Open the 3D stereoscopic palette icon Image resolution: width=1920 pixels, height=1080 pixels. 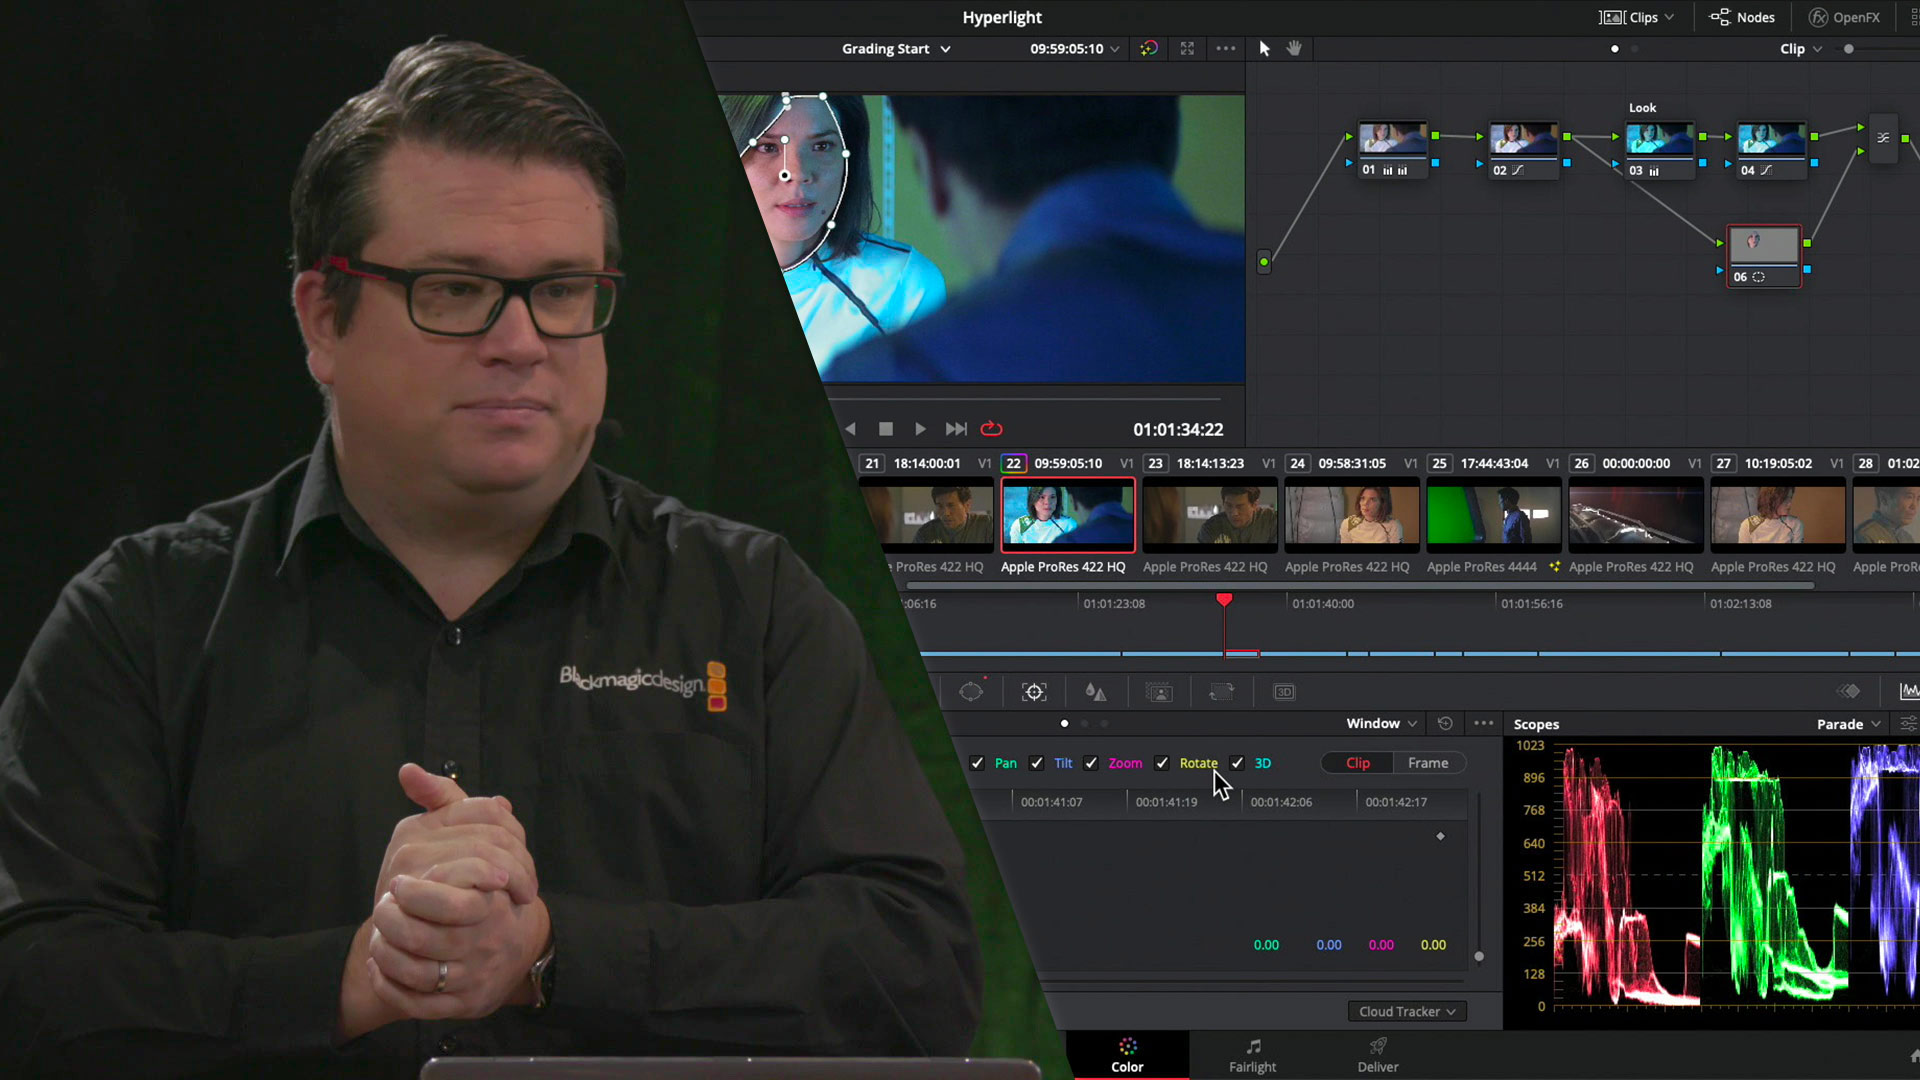point(1284,692)
